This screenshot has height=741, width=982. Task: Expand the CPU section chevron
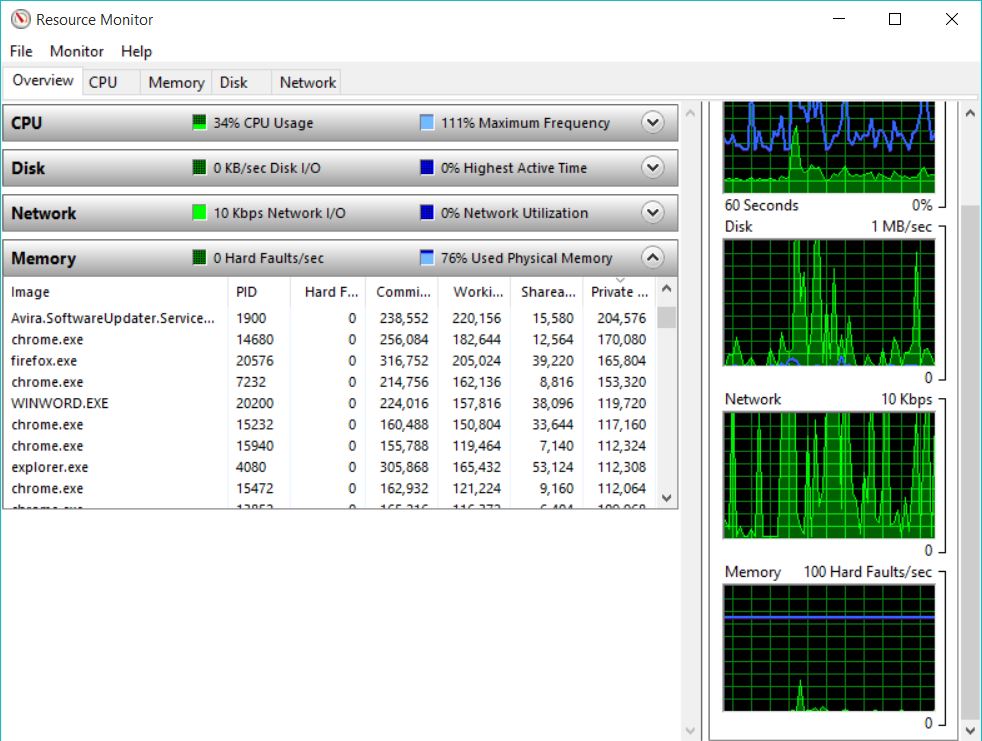[x=653, y=122]
